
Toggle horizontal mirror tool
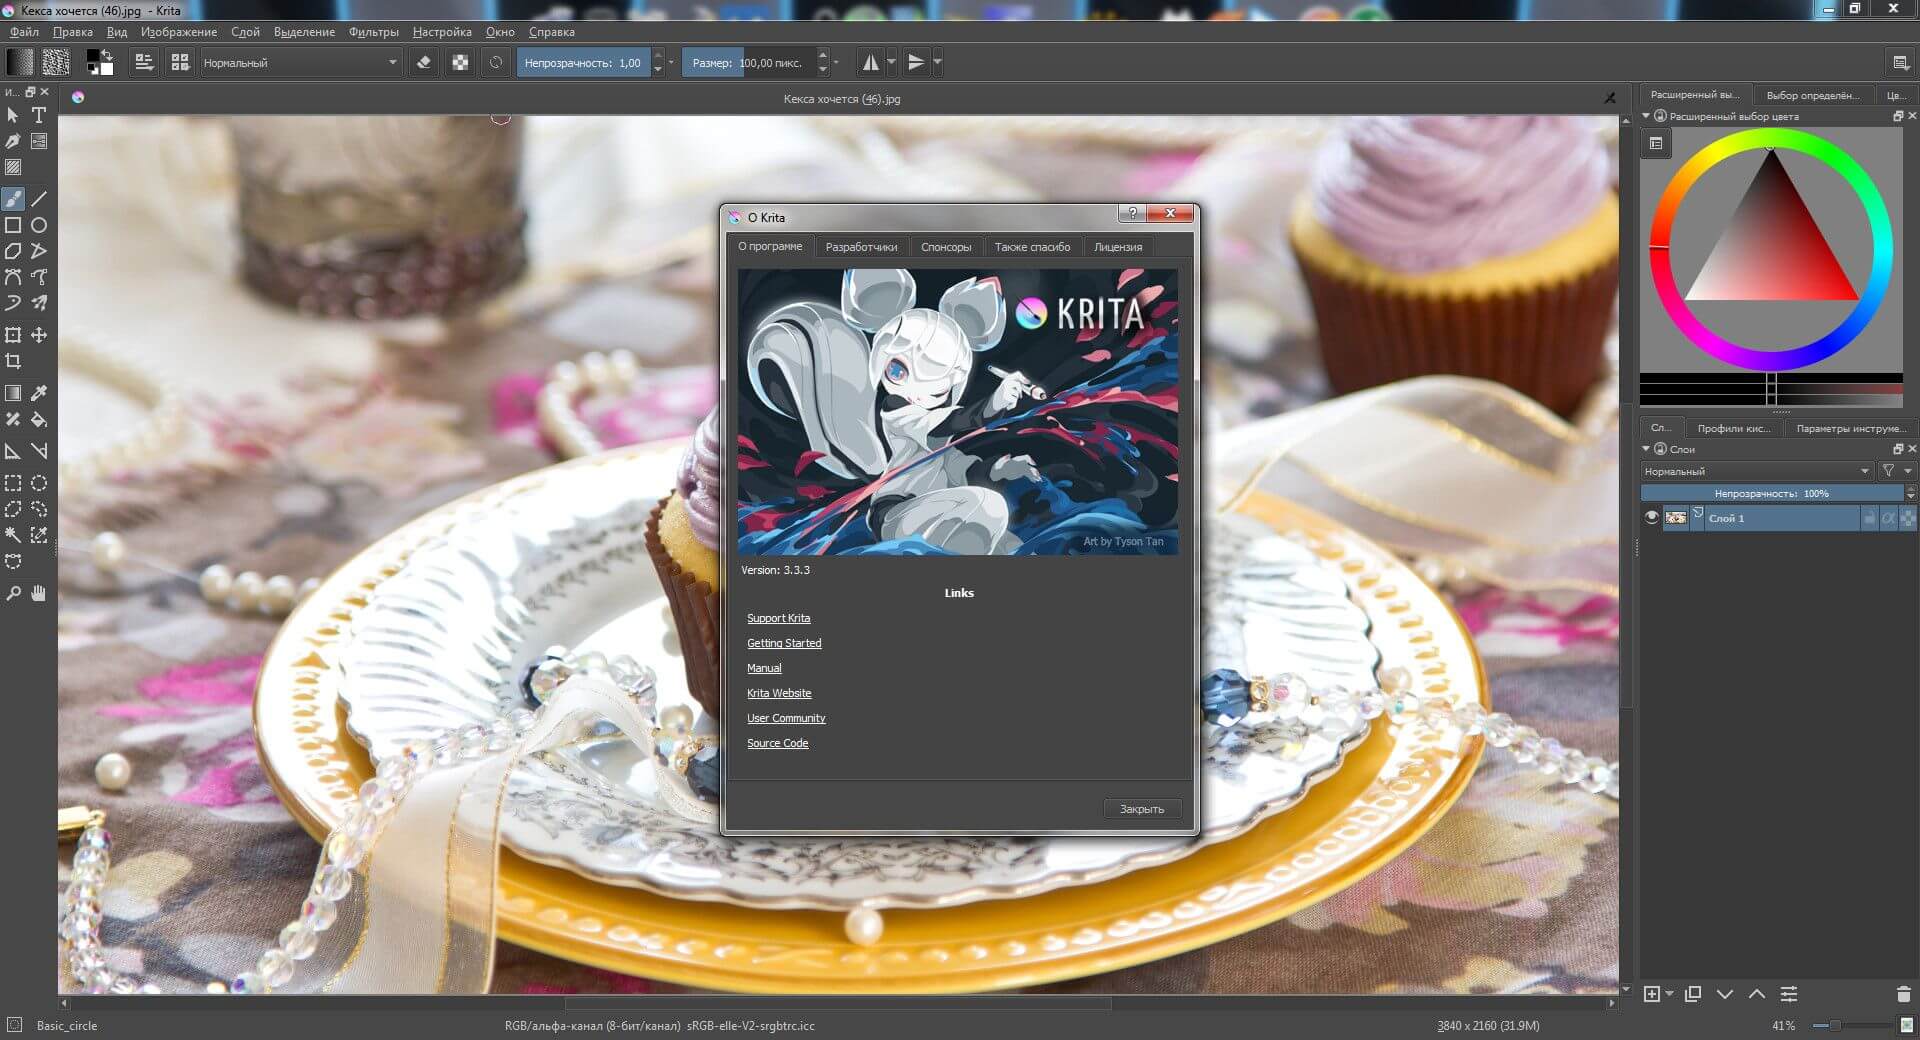[871, 62]
